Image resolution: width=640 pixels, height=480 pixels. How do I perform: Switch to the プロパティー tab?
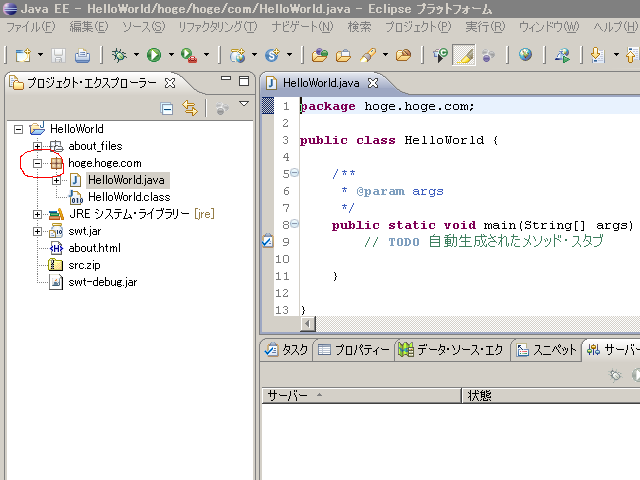point(353,350)
